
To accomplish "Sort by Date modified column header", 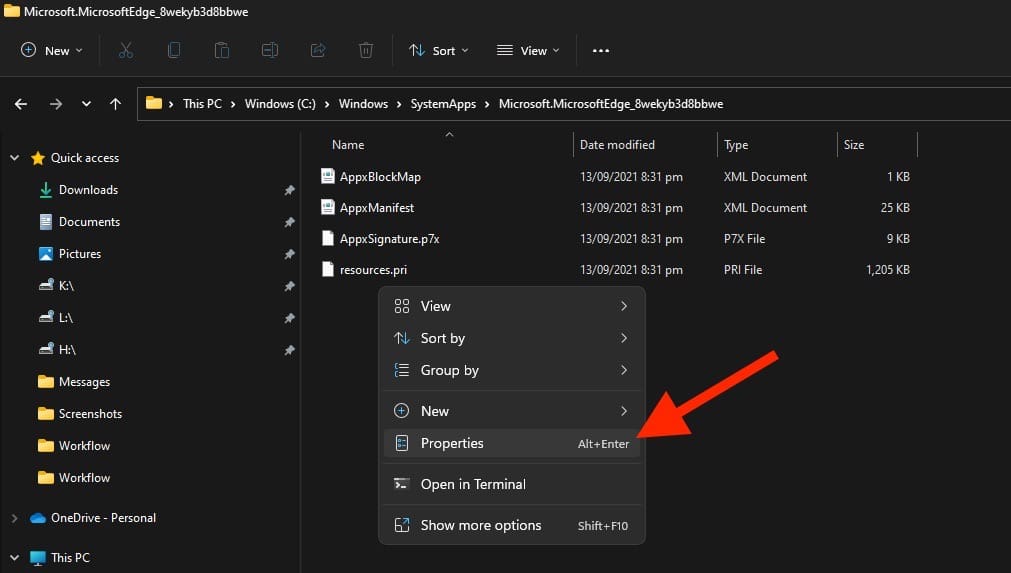I will 617,145.
